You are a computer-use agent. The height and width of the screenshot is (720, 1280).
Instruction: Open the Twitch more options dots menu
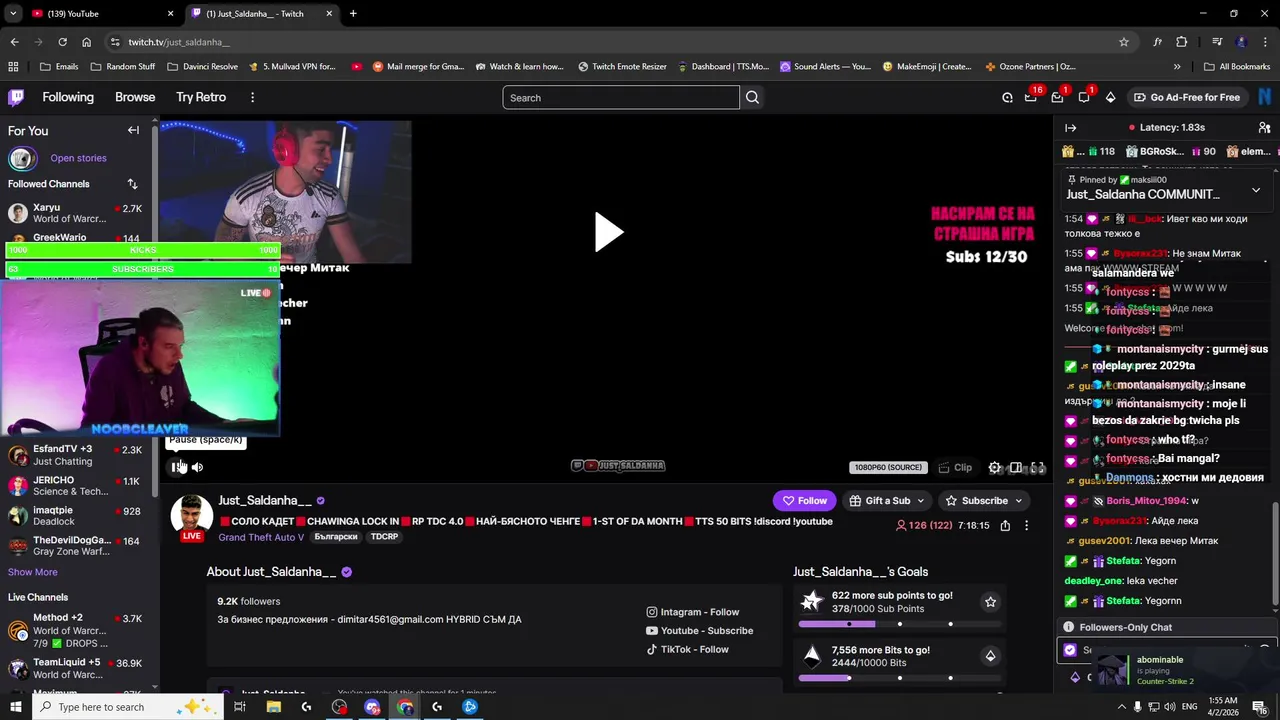252,97
